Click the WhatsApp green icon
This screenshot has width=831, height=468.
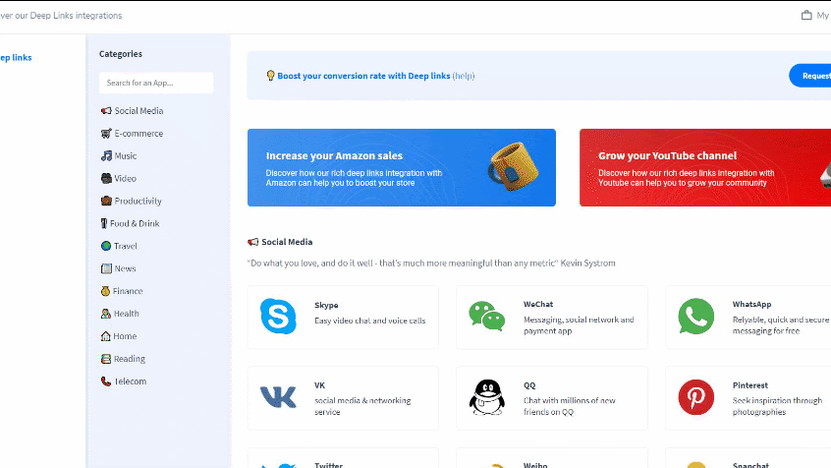(696, 317)
